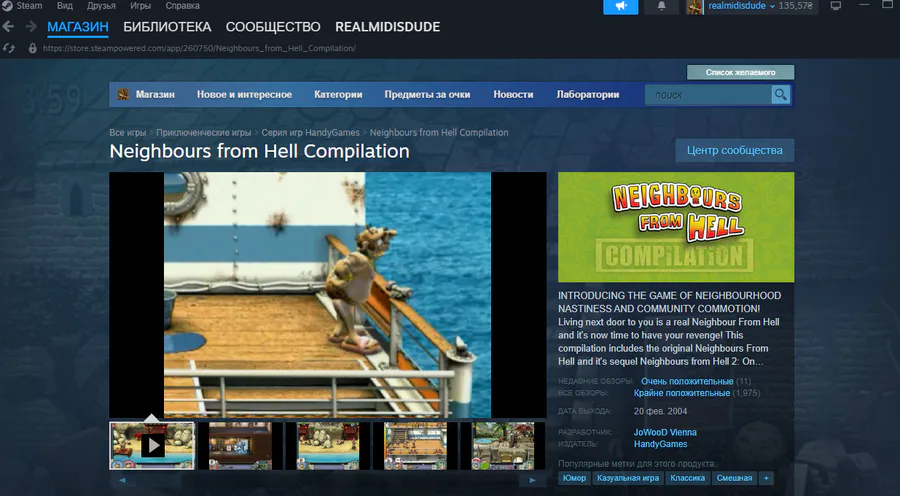Click the Neighbours from Hell capsule image
This screenshot has width=900, height=496.
[676, 227]
